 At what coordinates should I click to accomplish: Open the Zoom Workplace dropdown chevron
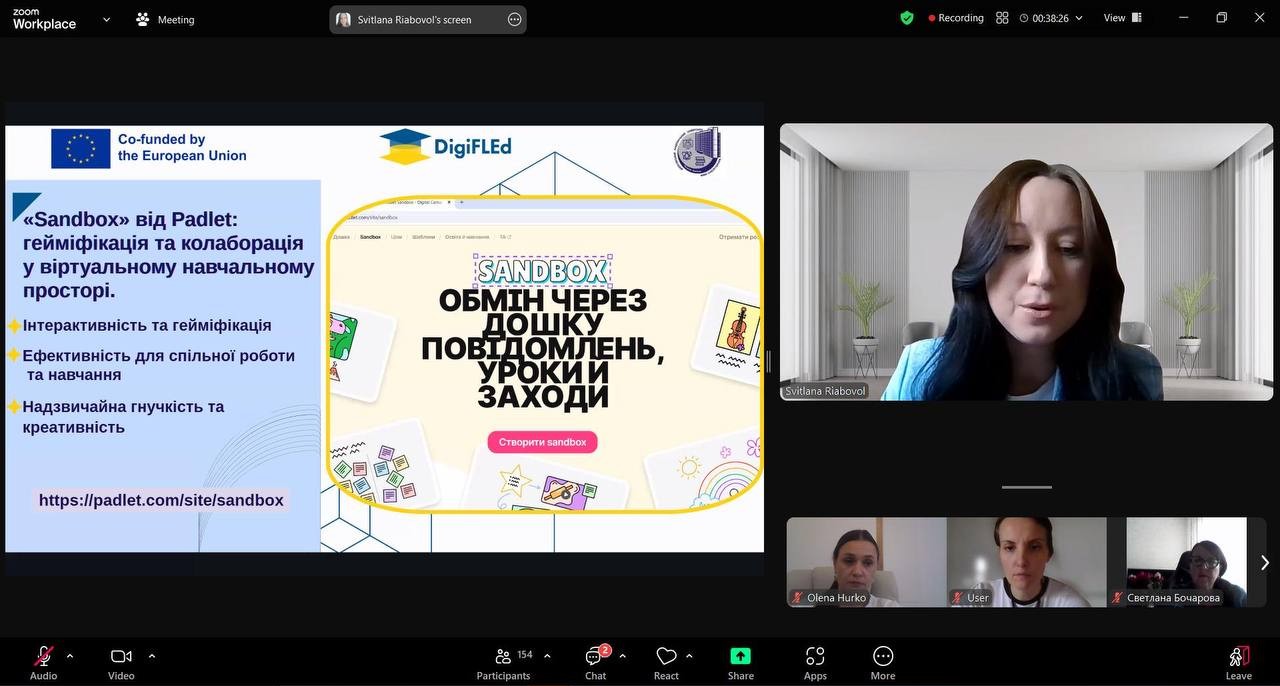pyautogui.click(x=106, y=19)
